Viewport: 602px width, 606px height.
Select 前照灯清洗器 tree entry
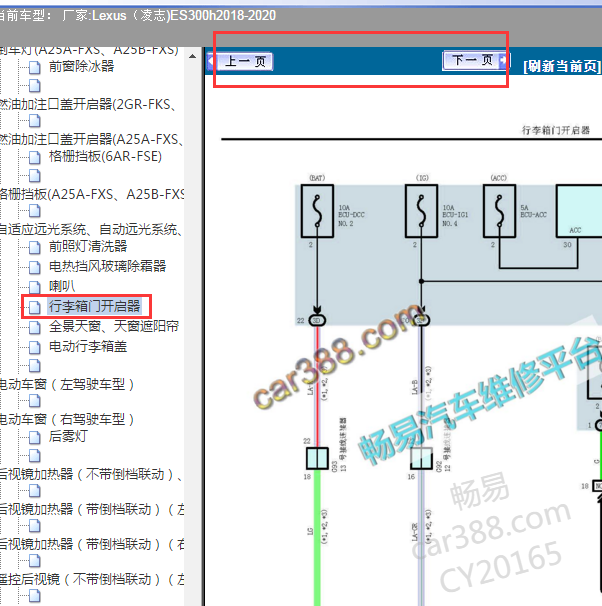(x=88, y=247)
